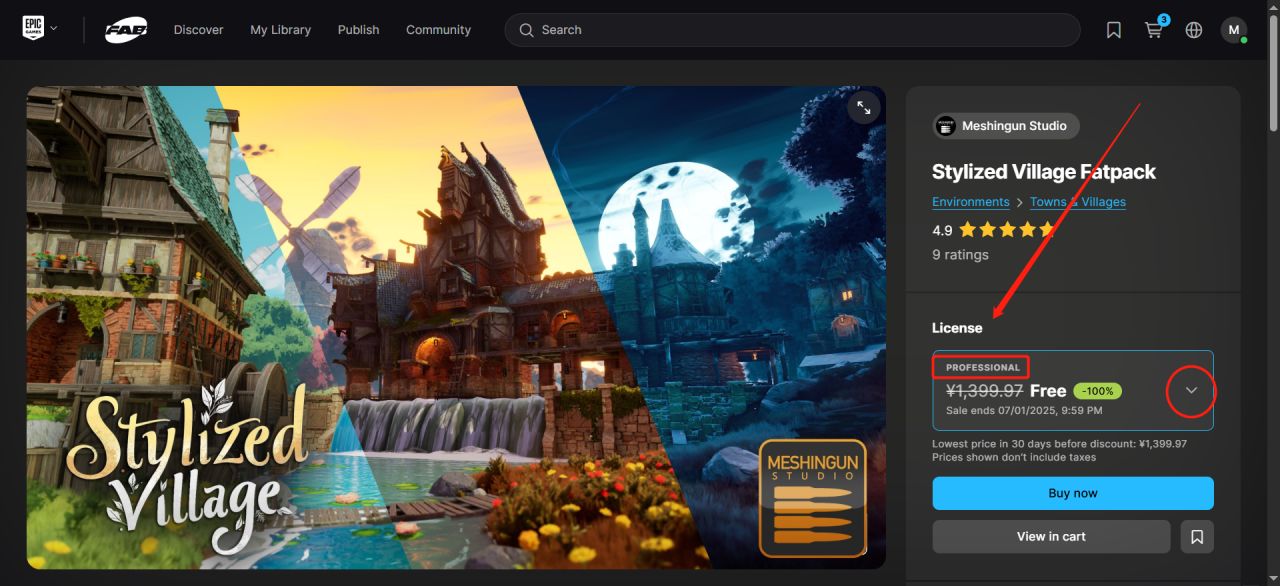Go to Fab home via logo
Image resolution: width=1280 pixels, height=586 pixels.
[126, 30]
